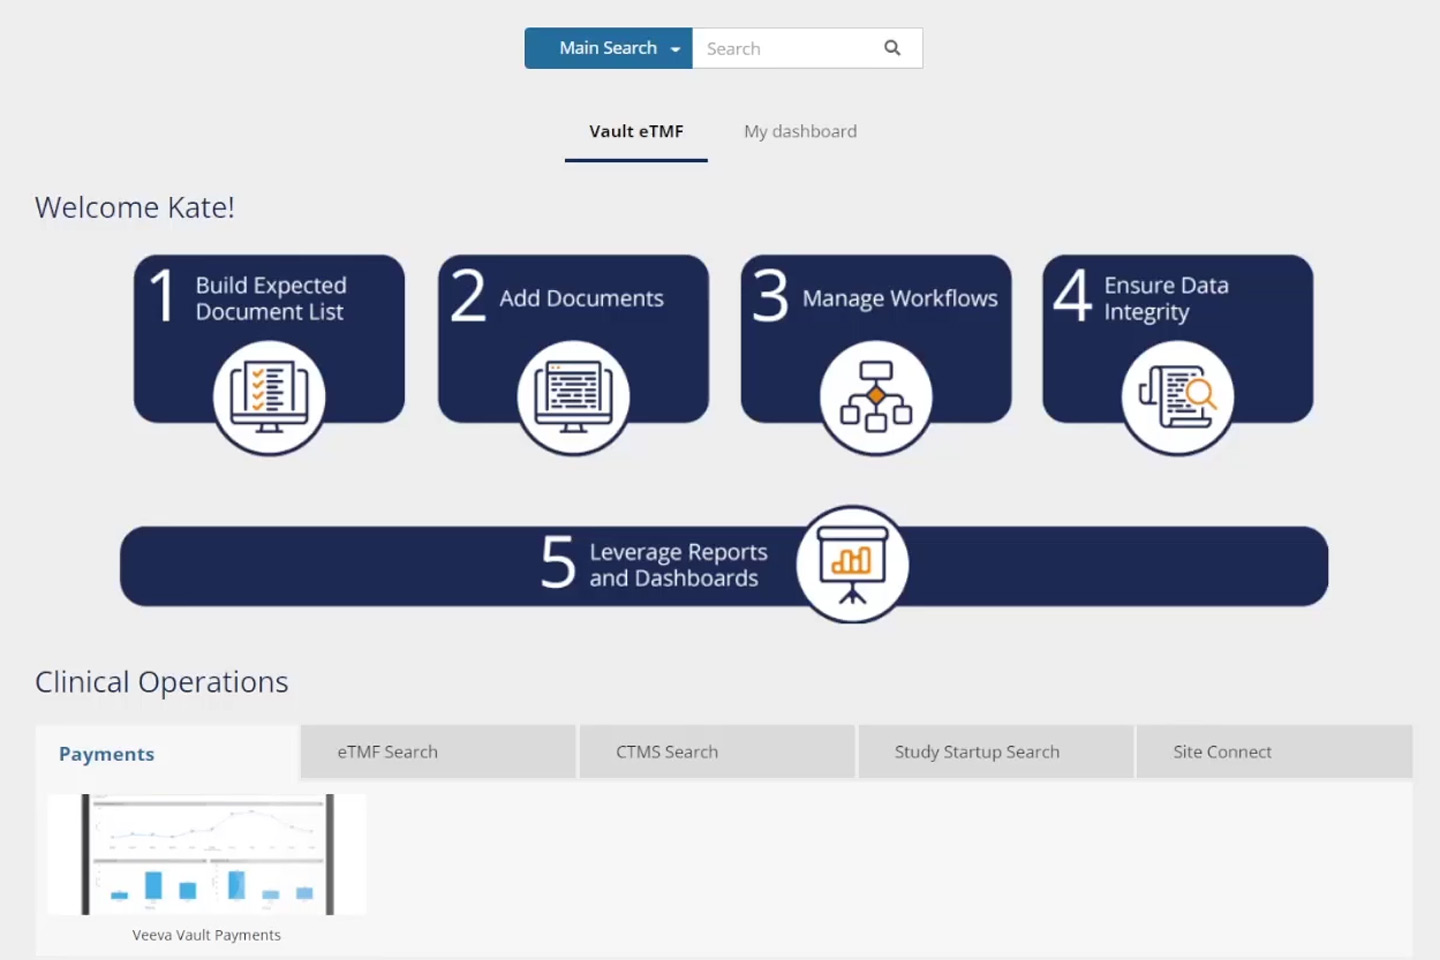1440x960 pixels.
Task: Open the Veeva Vault Payments thumbnail
Action: [207, 854]
